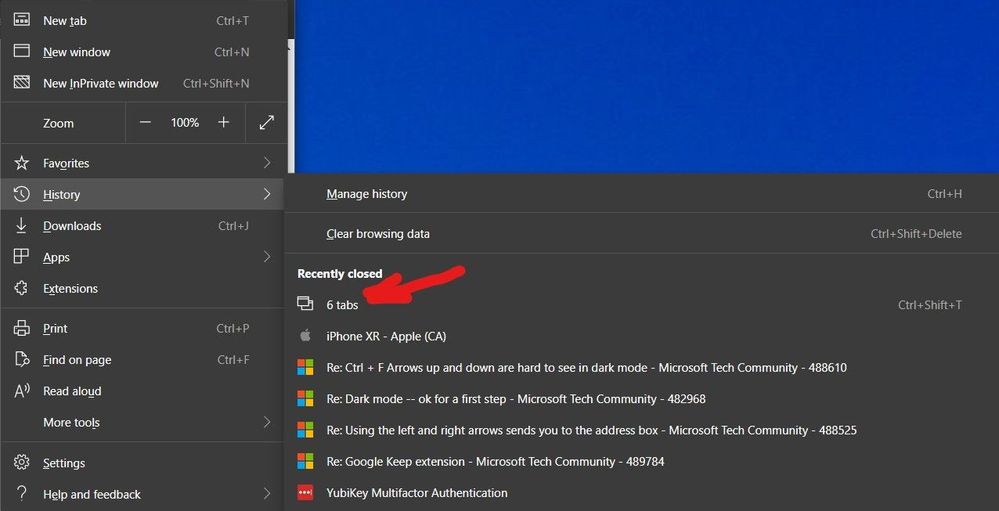Click the Find on page icon

tap(22, 359)
